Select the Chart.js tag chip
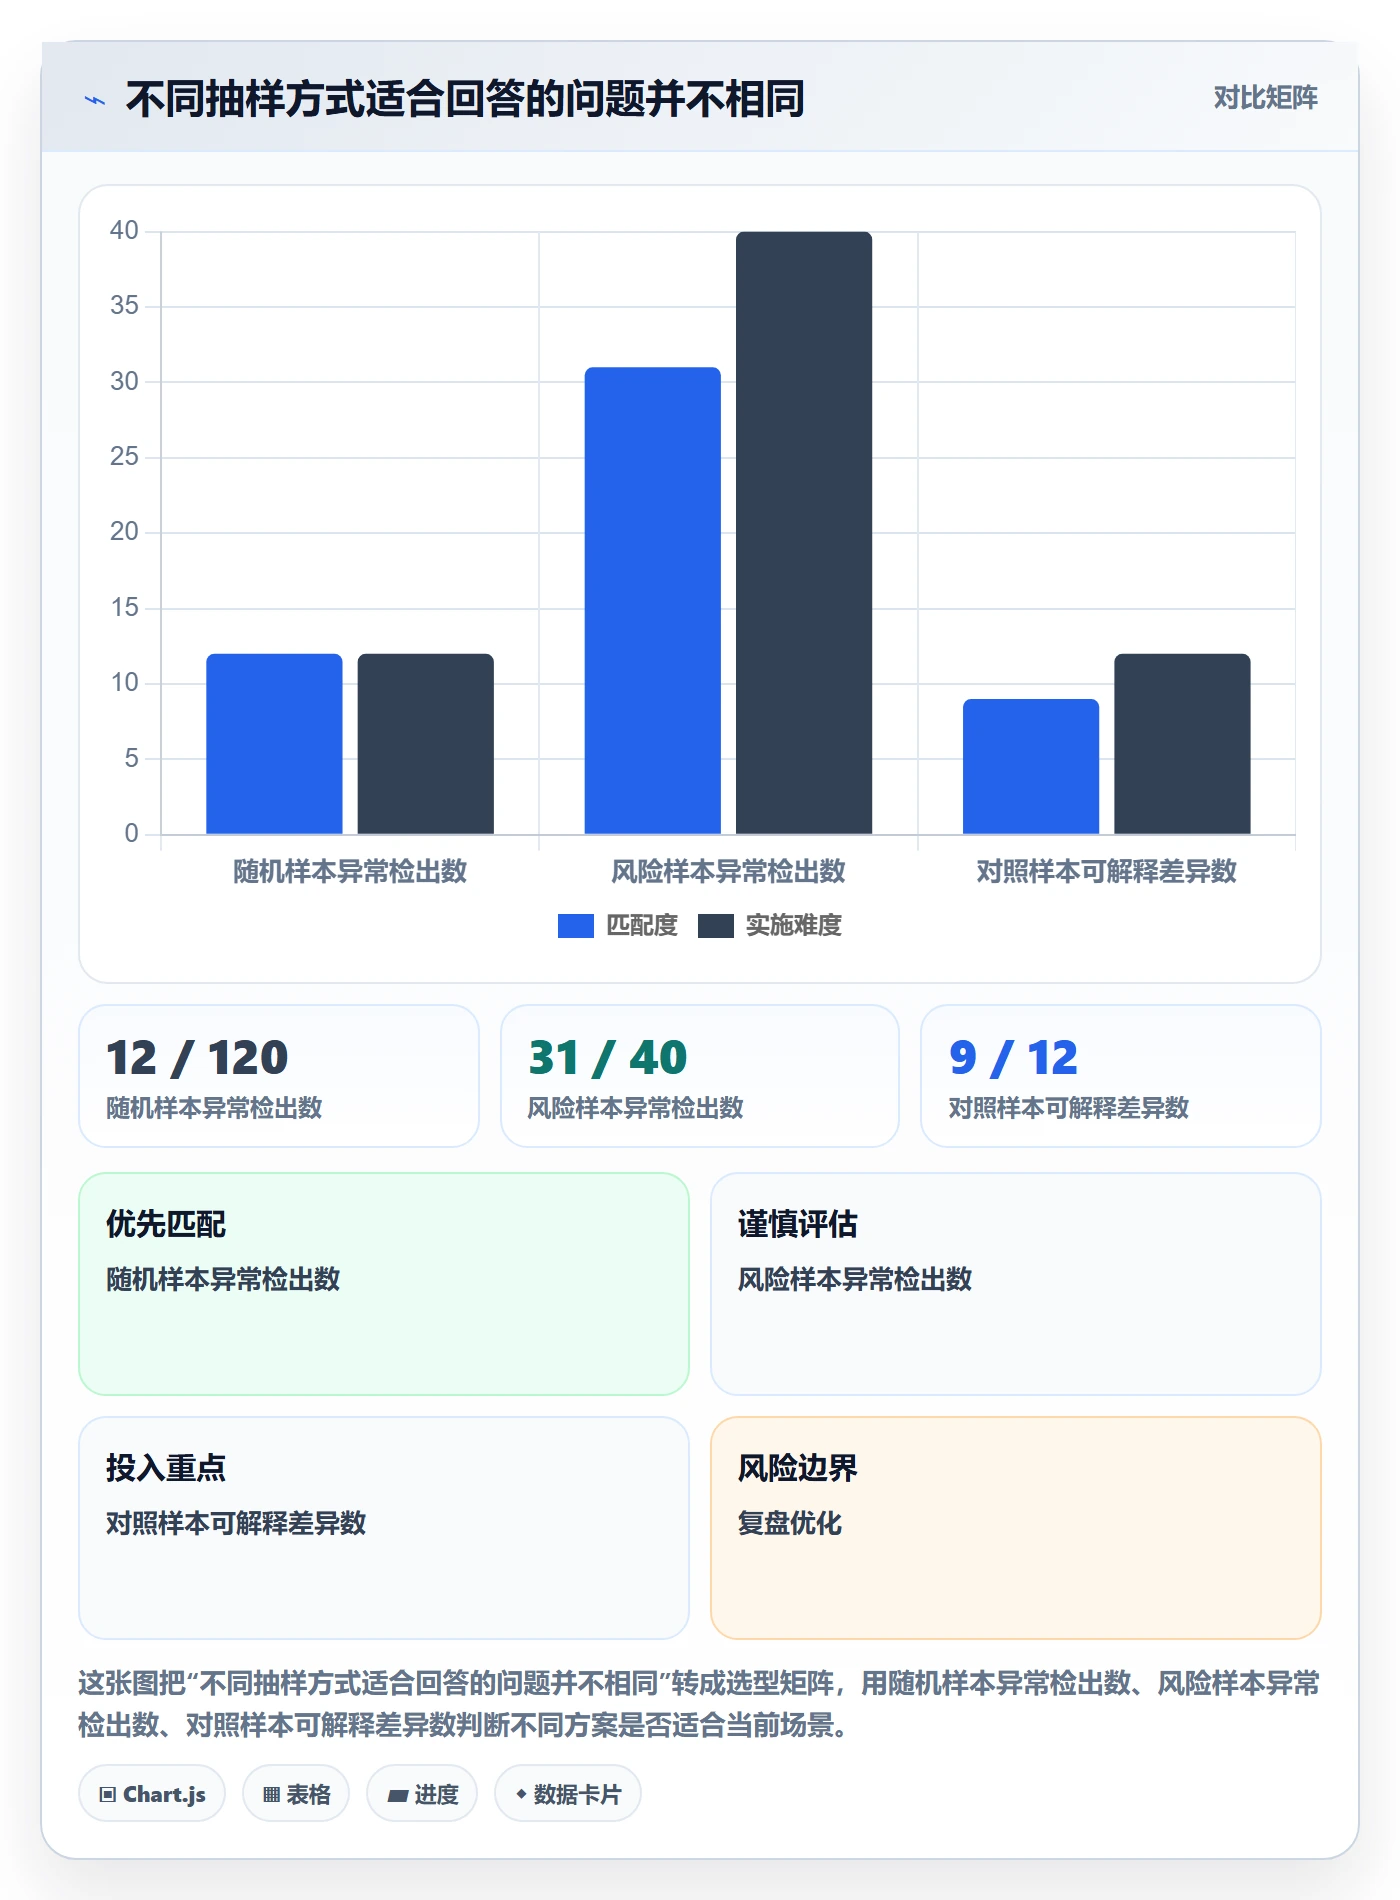The height and width of the screenshot is (1900, 1400). tap(152, 1794)
